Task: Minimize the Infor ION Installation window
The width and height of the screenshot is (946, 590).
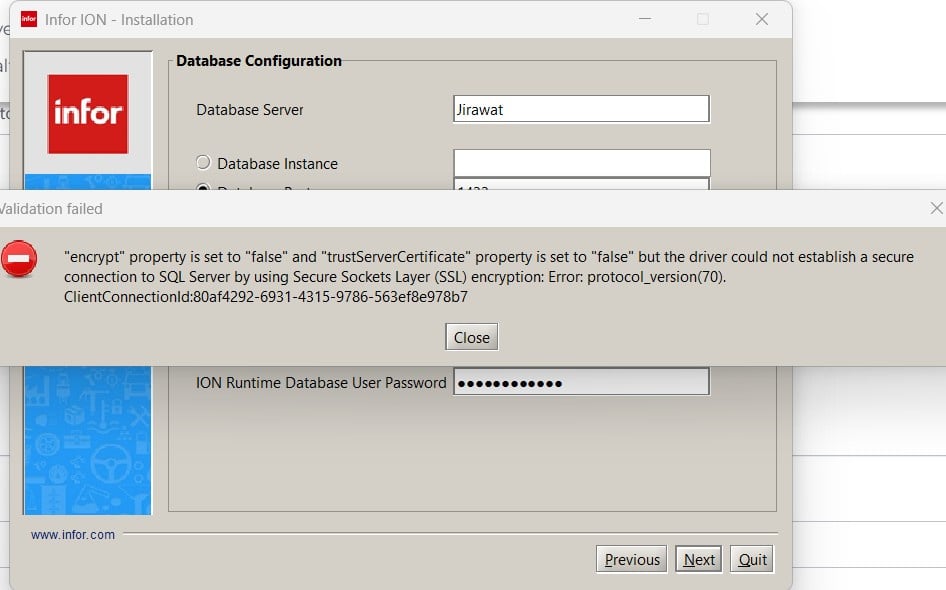Action: pos(645,19)
